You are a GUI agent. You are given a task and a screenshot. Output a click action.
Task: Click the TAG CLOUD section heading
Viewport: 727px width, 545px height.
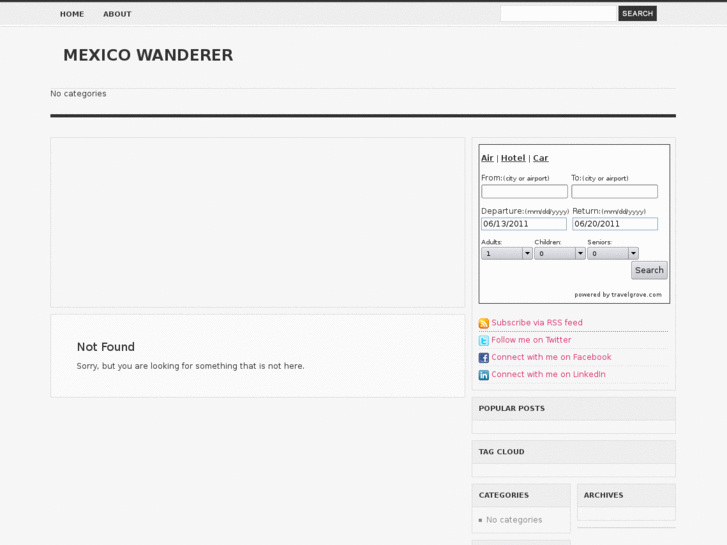pyautogui.click(x=501, y=451)
